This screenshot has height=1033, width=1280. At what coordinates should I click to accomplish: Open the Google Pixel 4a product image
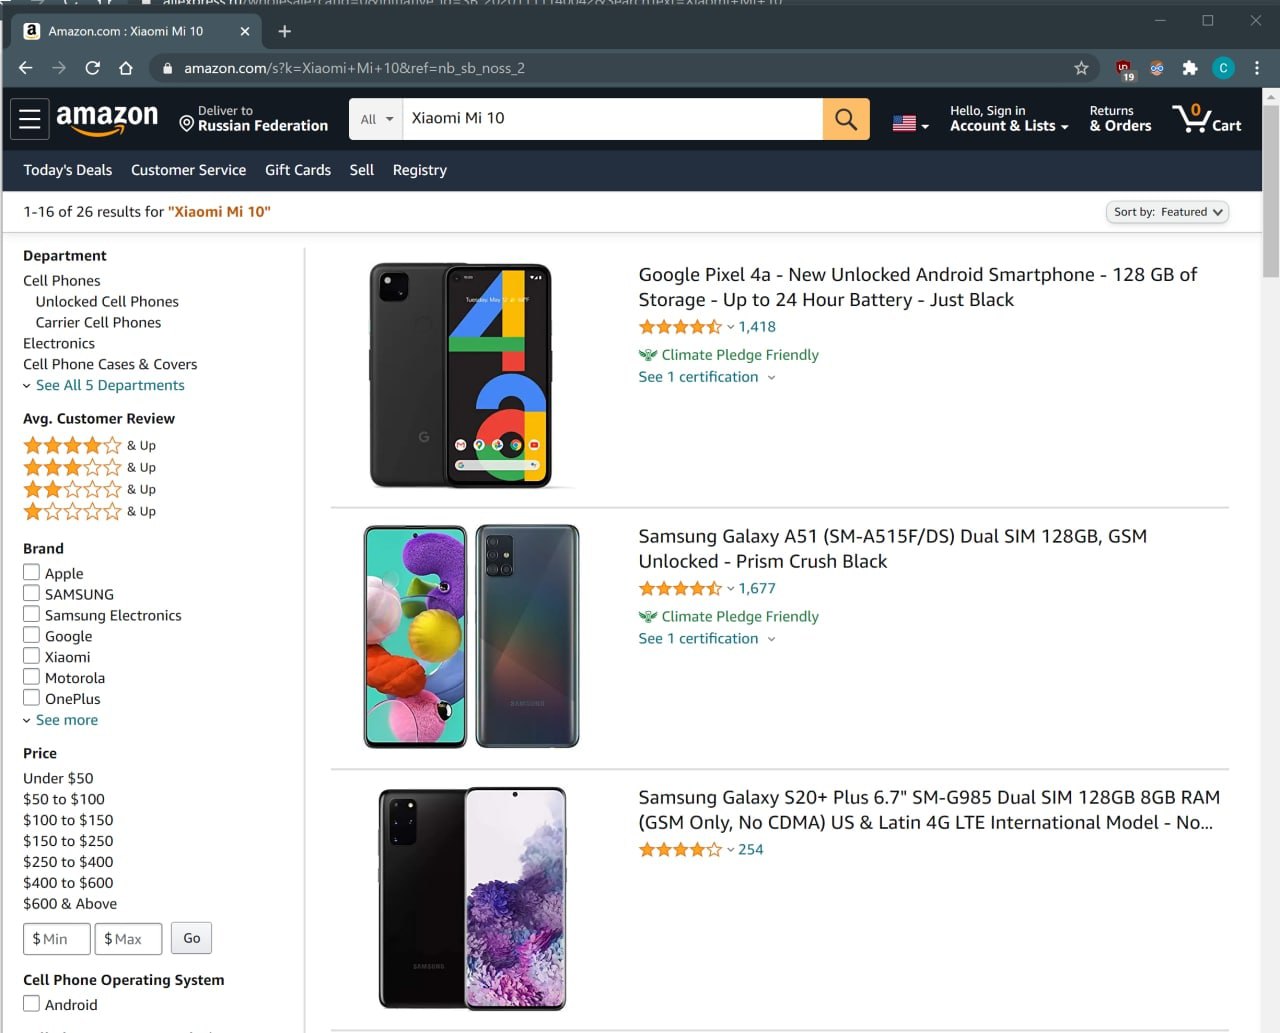(x=460, y=376)
